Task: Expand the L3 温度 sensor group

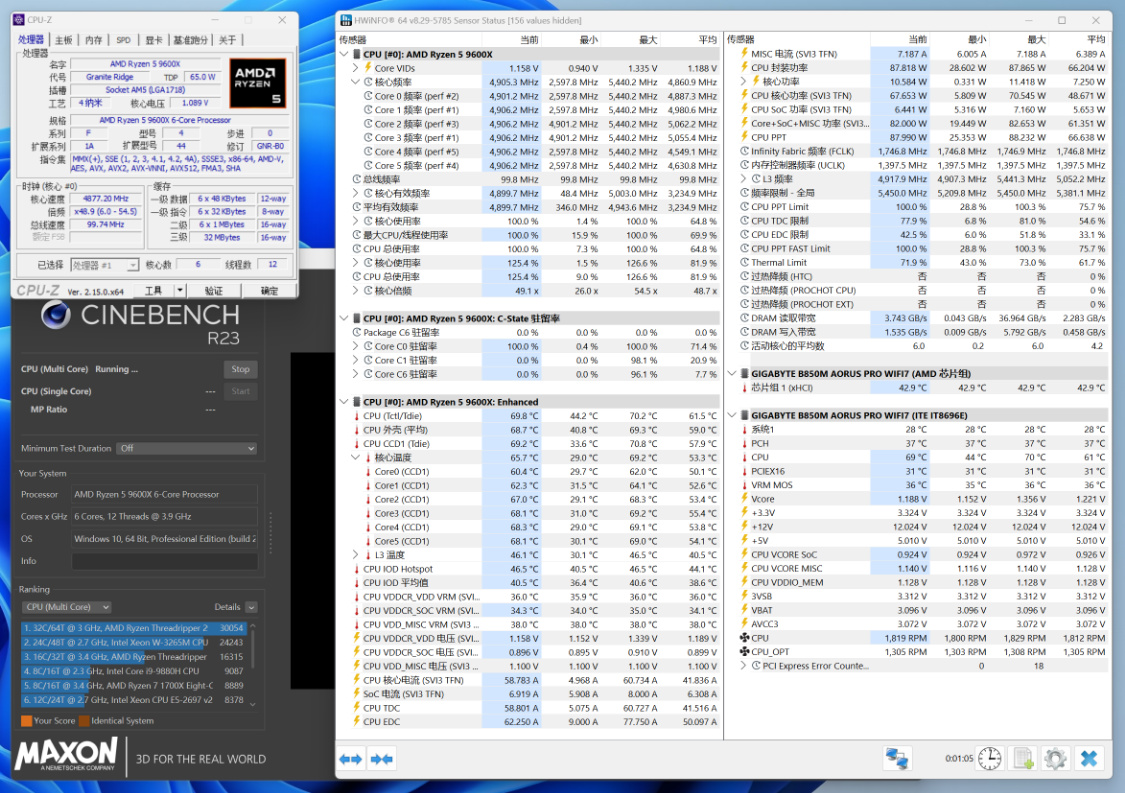Action: click(356, 555)
